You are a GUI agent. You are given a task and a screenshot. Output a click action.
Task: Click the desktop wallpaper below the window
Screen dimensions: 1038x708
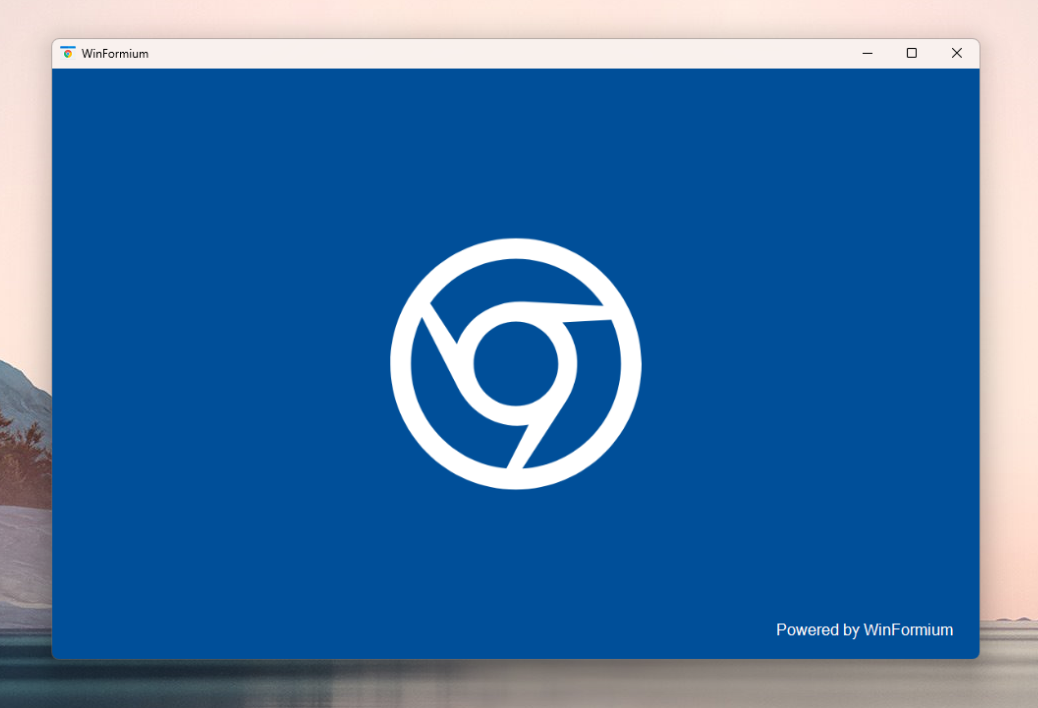pos(500,685)
